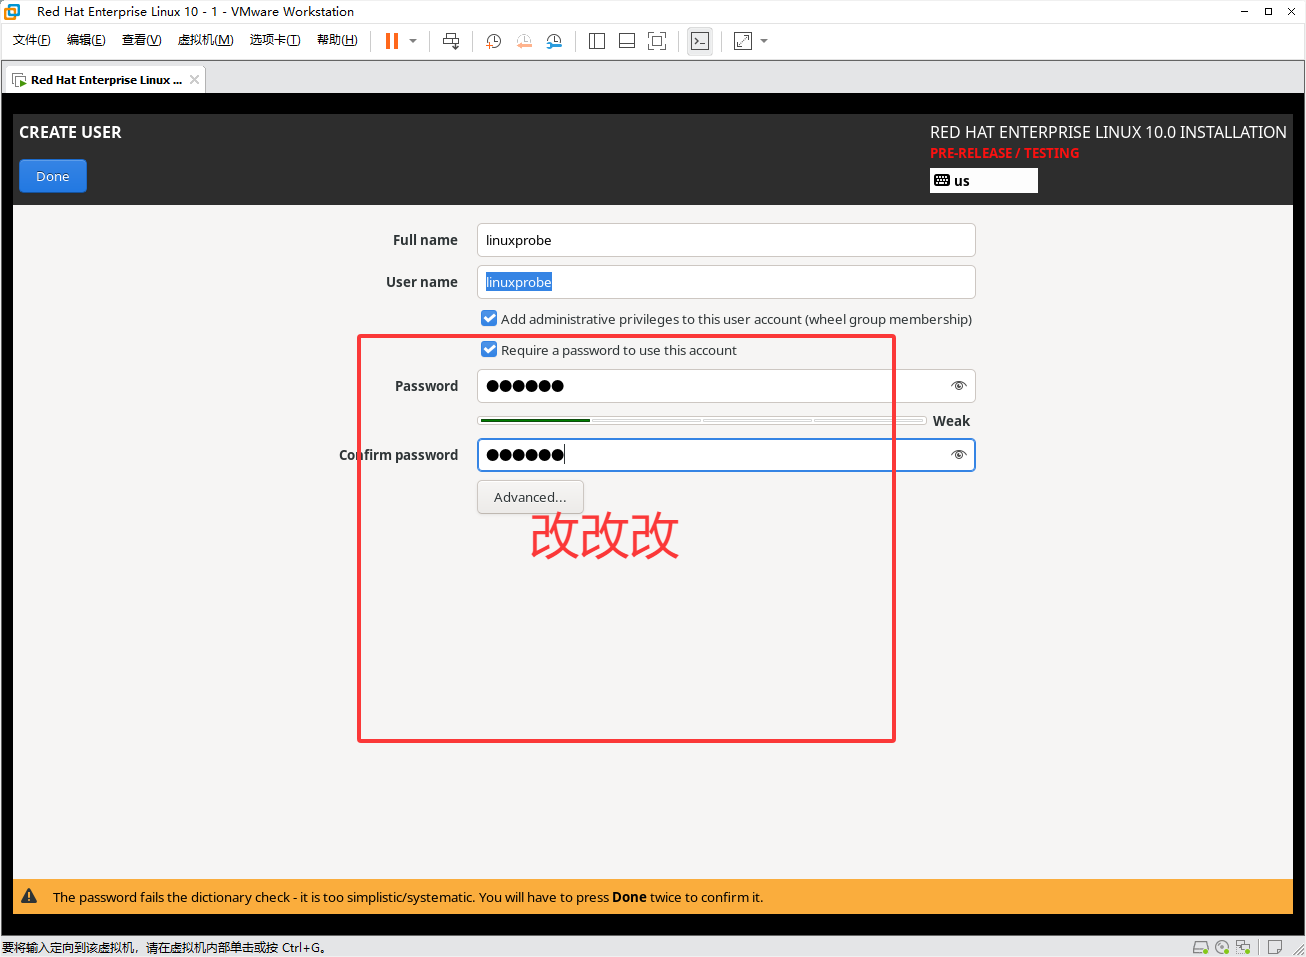The width and height of the screenshot is (1306, 957).
Task: Click the orange Pause VM button
Action: (392, 41)
